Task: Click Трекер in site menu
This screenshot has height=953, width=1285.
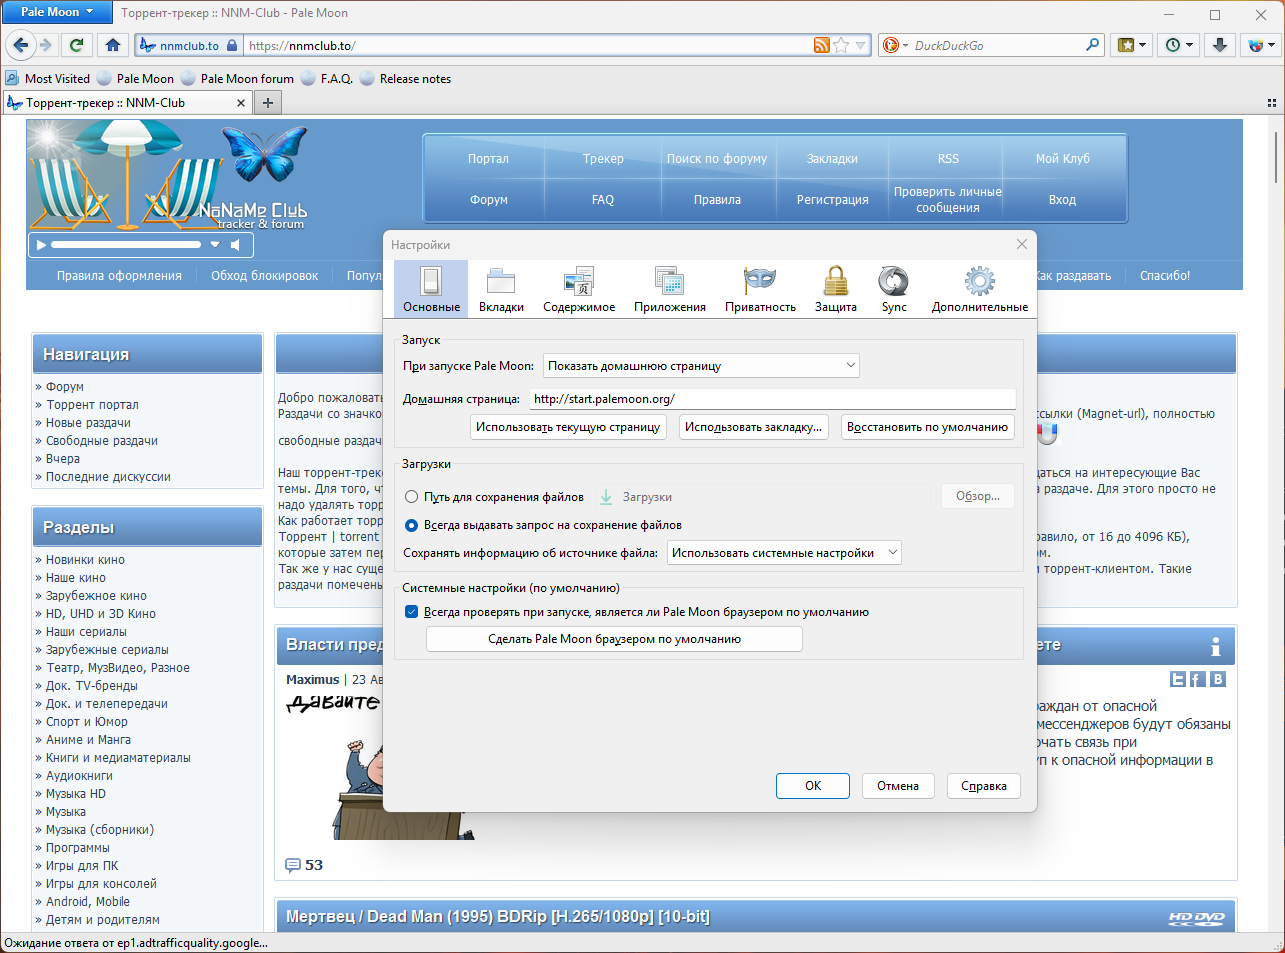Action: pos(603,159)
